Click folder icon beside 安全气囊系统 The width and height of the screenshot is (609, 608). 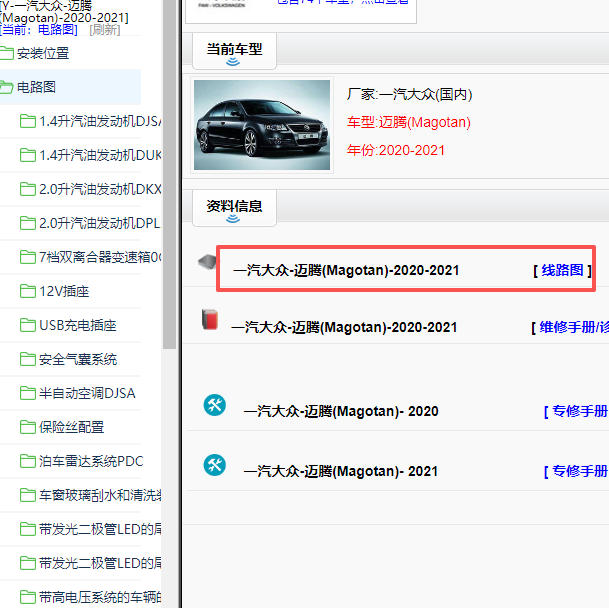[28, 359]
